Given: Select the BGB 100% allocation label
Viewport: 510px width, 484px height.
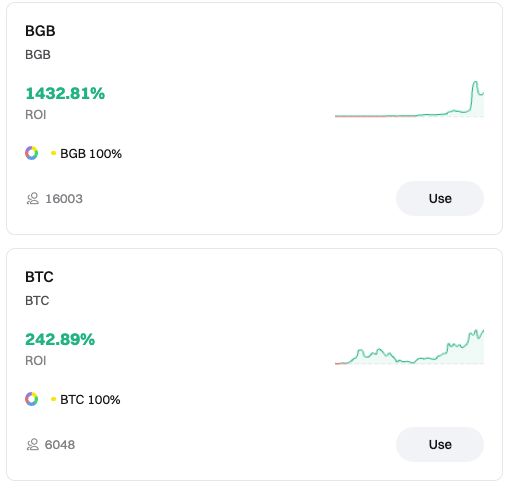Looking at the screenshot, I should point(91,154).
